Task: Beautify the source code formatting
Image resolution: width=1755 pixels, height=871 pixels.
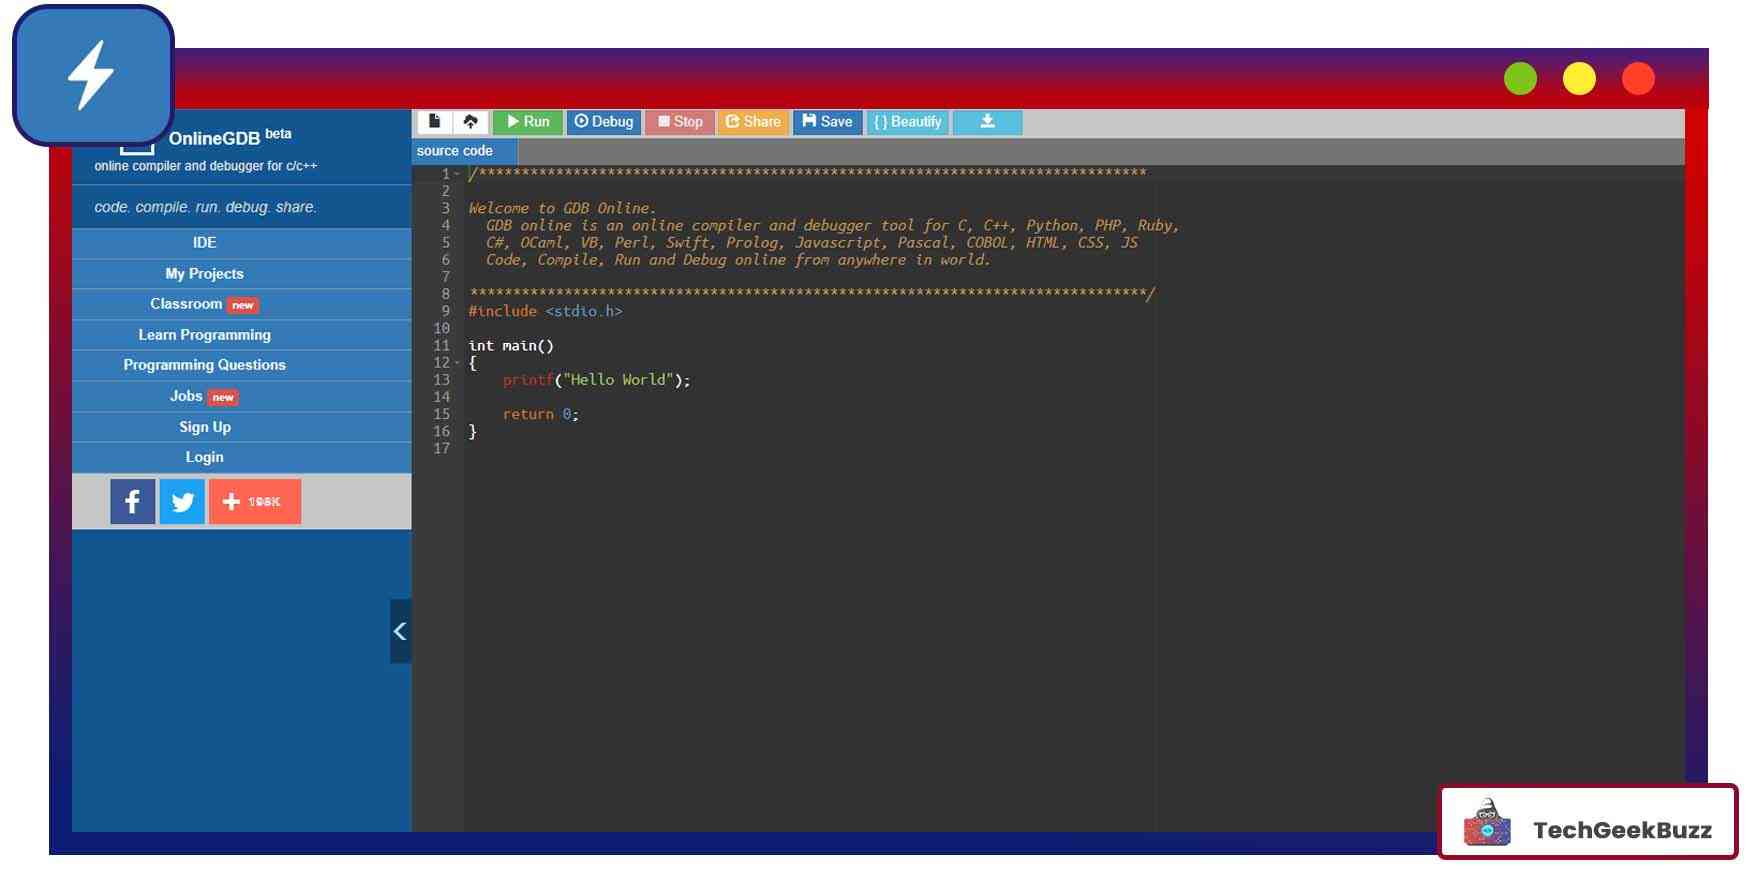Action: pyautogui.click(x=907, y=122)
